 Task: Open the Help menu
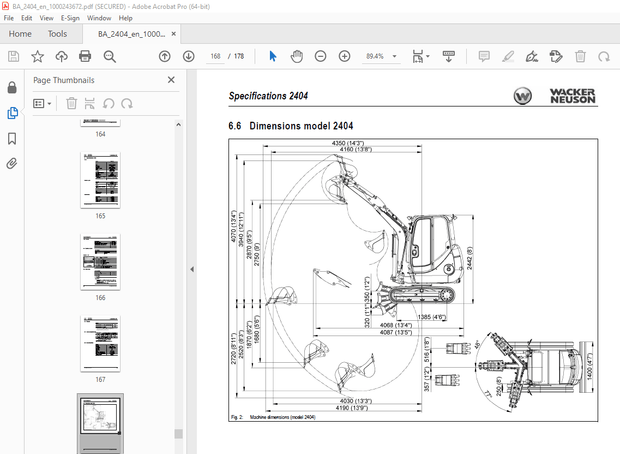[125, 18]
